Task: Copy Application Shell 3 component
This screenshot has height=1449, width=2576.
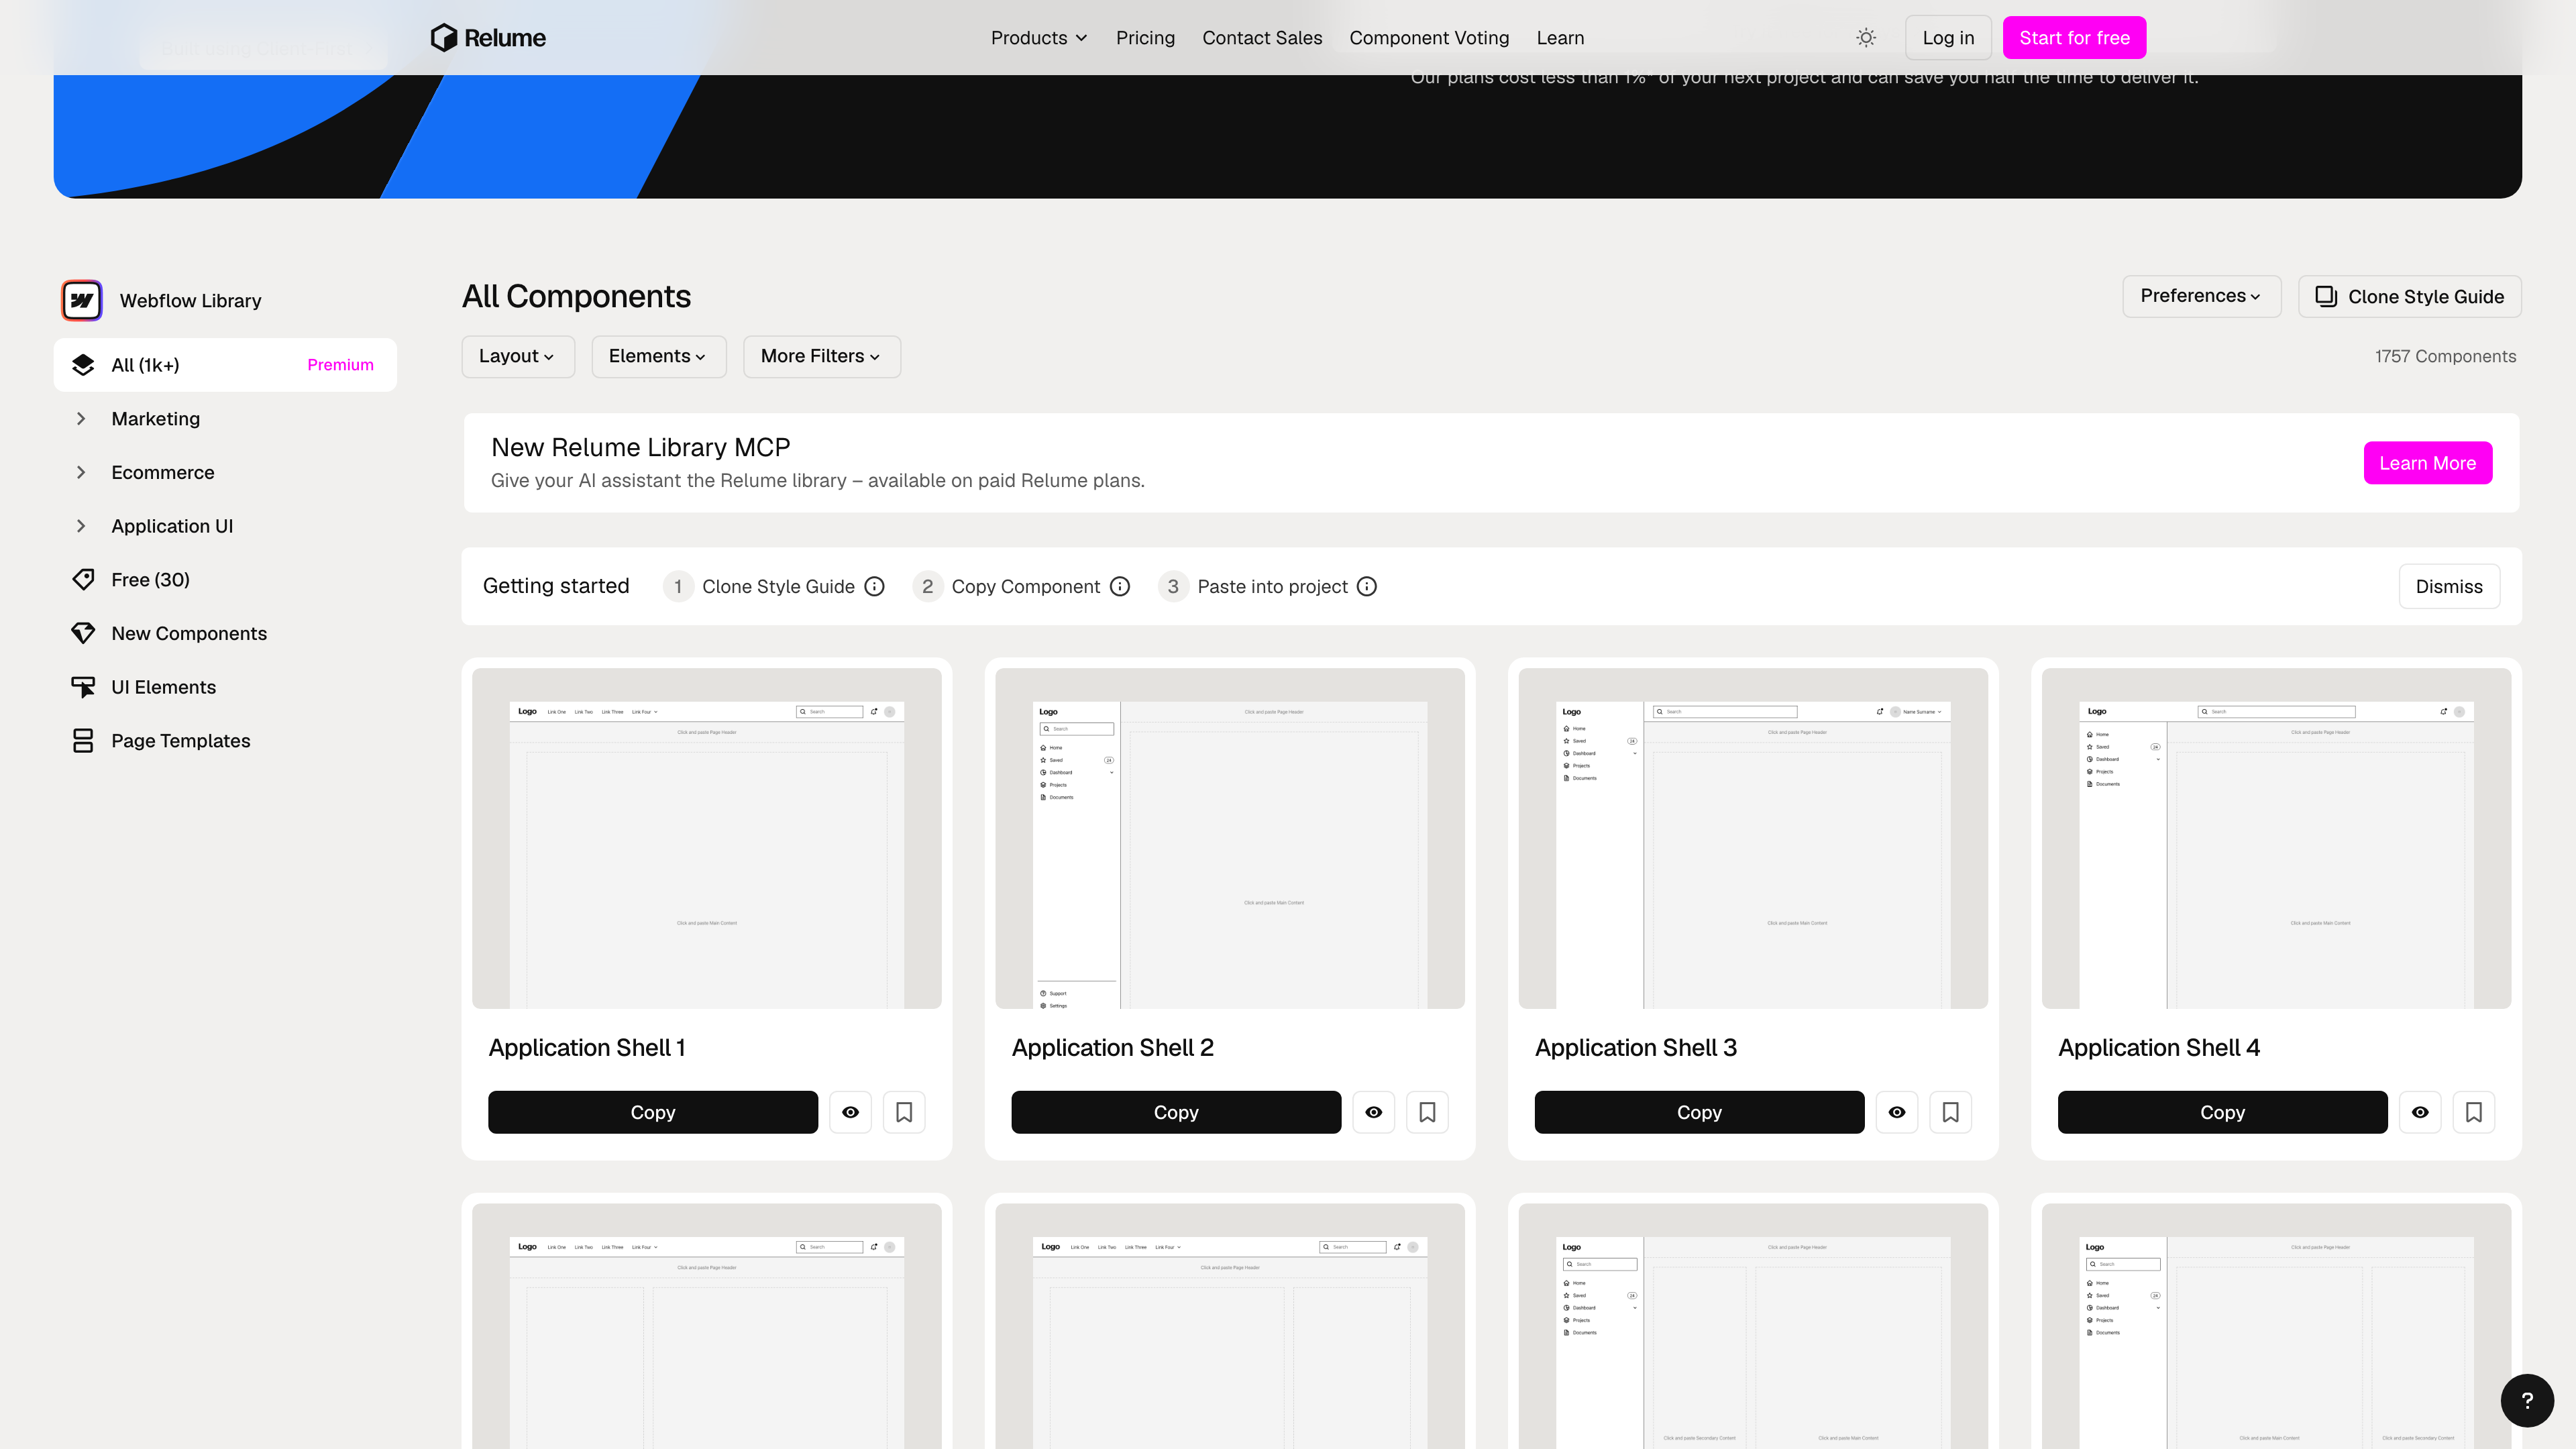Action: click(x=1699, y=1112)
